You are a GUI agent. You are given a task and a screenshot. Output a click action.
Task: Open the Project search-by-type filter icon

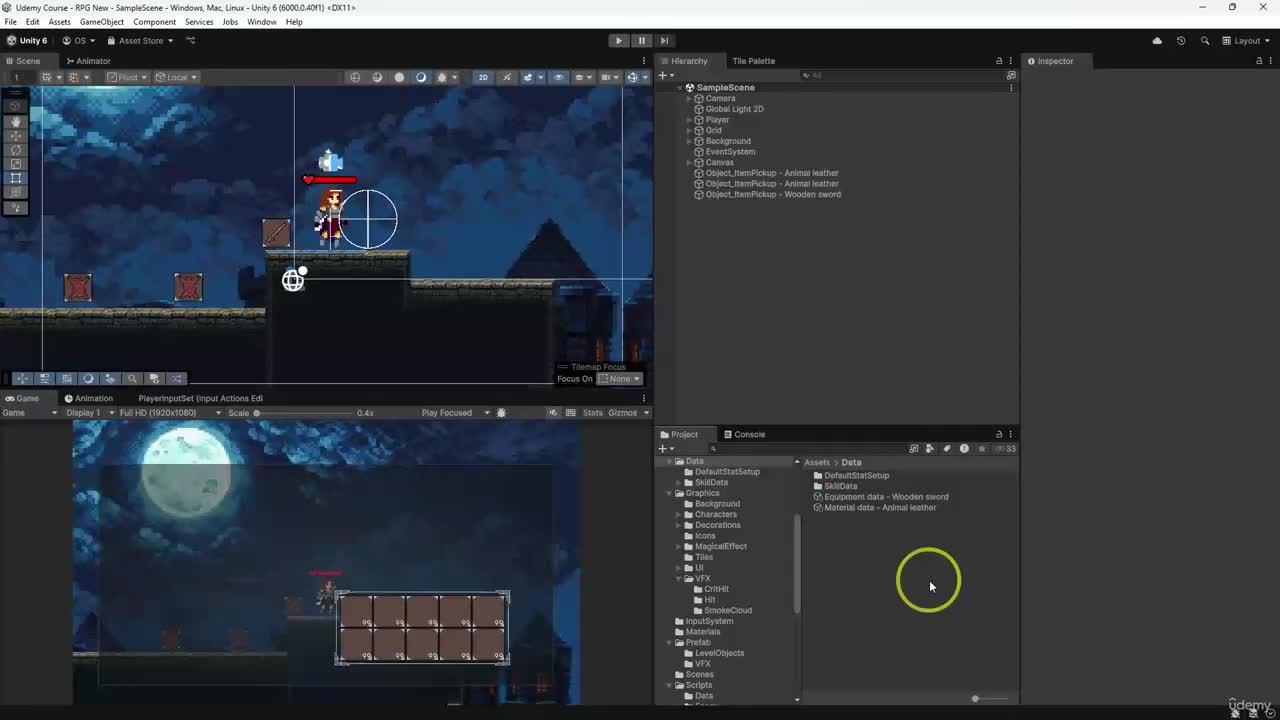pos(930,449)
